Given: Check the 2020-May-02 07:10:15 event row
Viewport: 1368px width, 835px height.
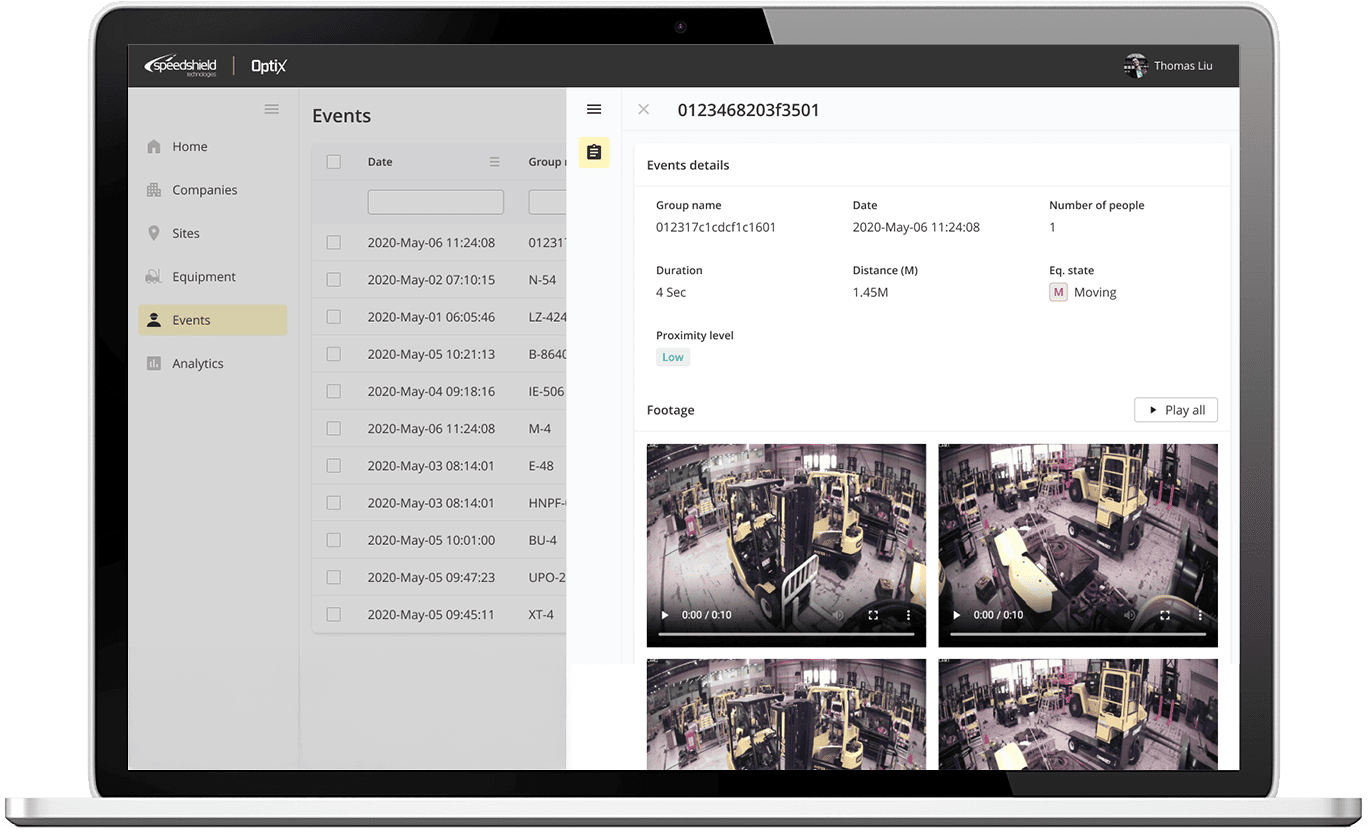Looking at the screenshot, I should 334,280.
